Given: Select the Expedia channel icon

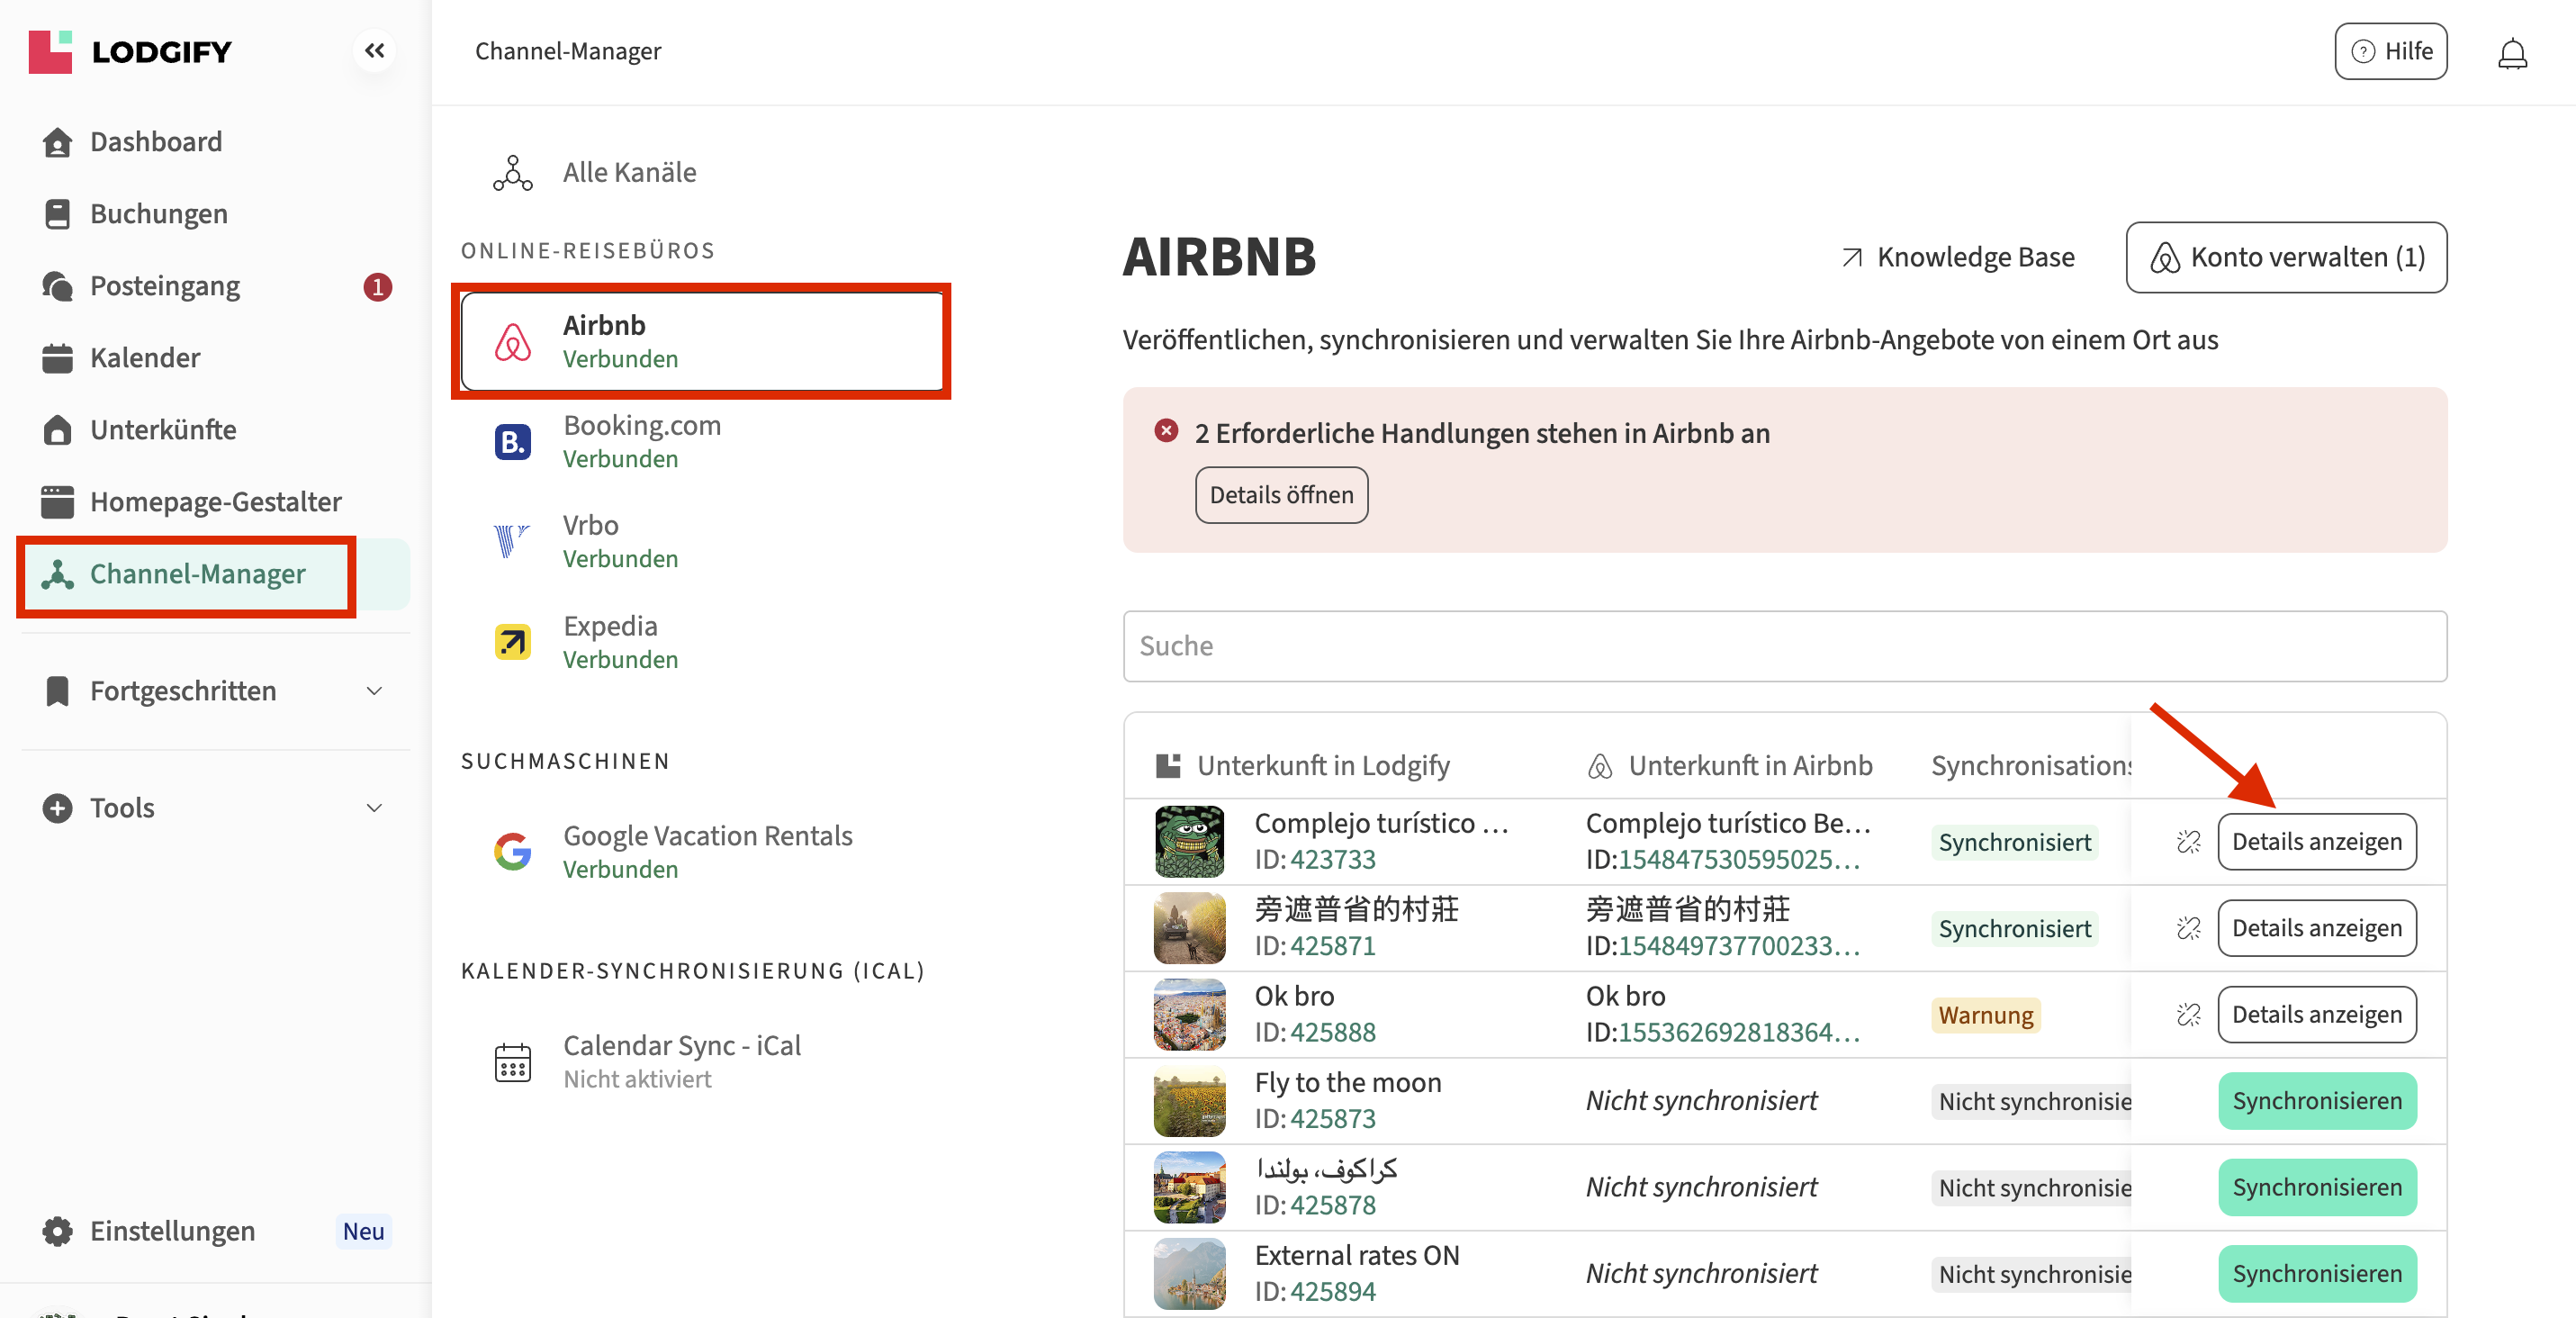Looking at the screenshot, I should [513, 642].
